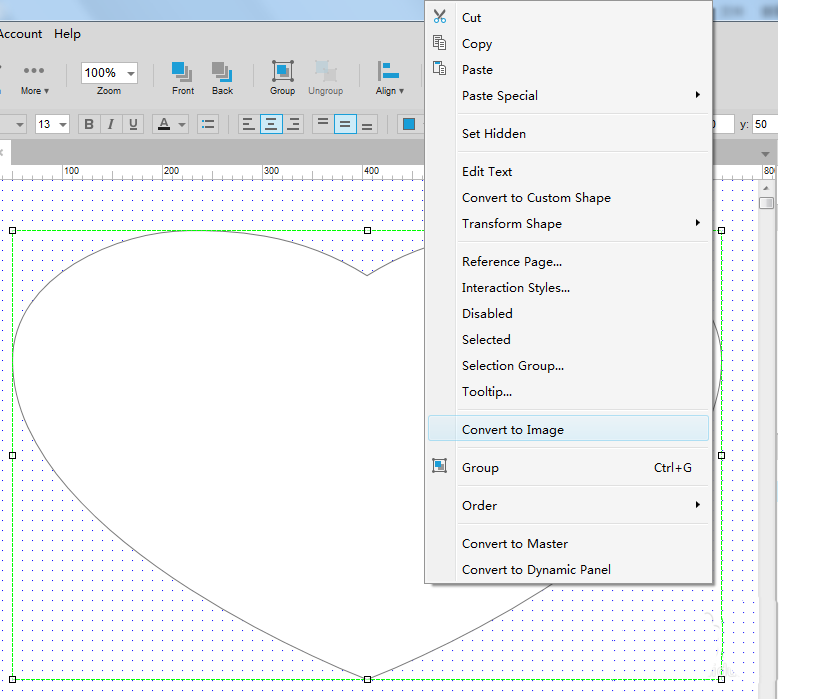This screenshot has width=819, height=699.
Task: Click the Copy icon in context menu
Action: click(440, 43)
